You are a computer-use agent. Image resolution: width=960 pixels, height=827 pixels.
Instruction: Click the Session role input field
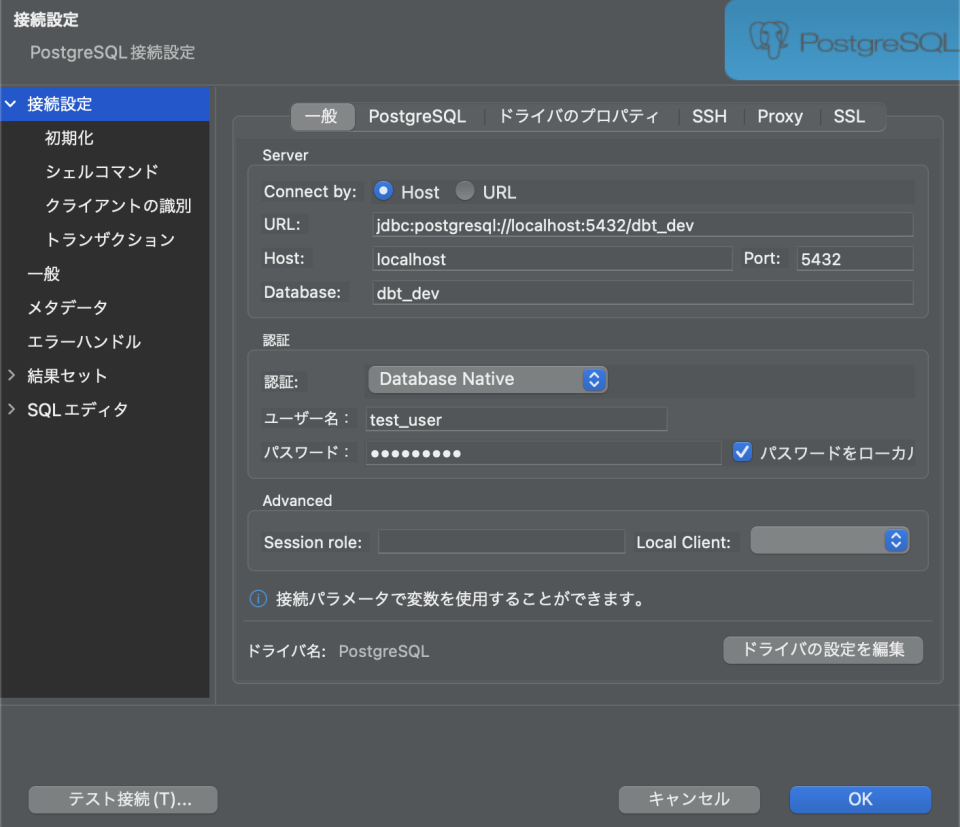point(500,539)
